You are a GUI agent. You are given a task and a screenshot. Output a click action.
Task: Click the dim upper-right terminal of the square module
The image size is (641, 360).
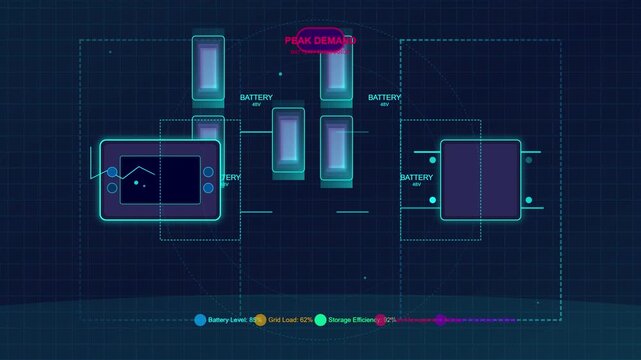click(529, 160)
